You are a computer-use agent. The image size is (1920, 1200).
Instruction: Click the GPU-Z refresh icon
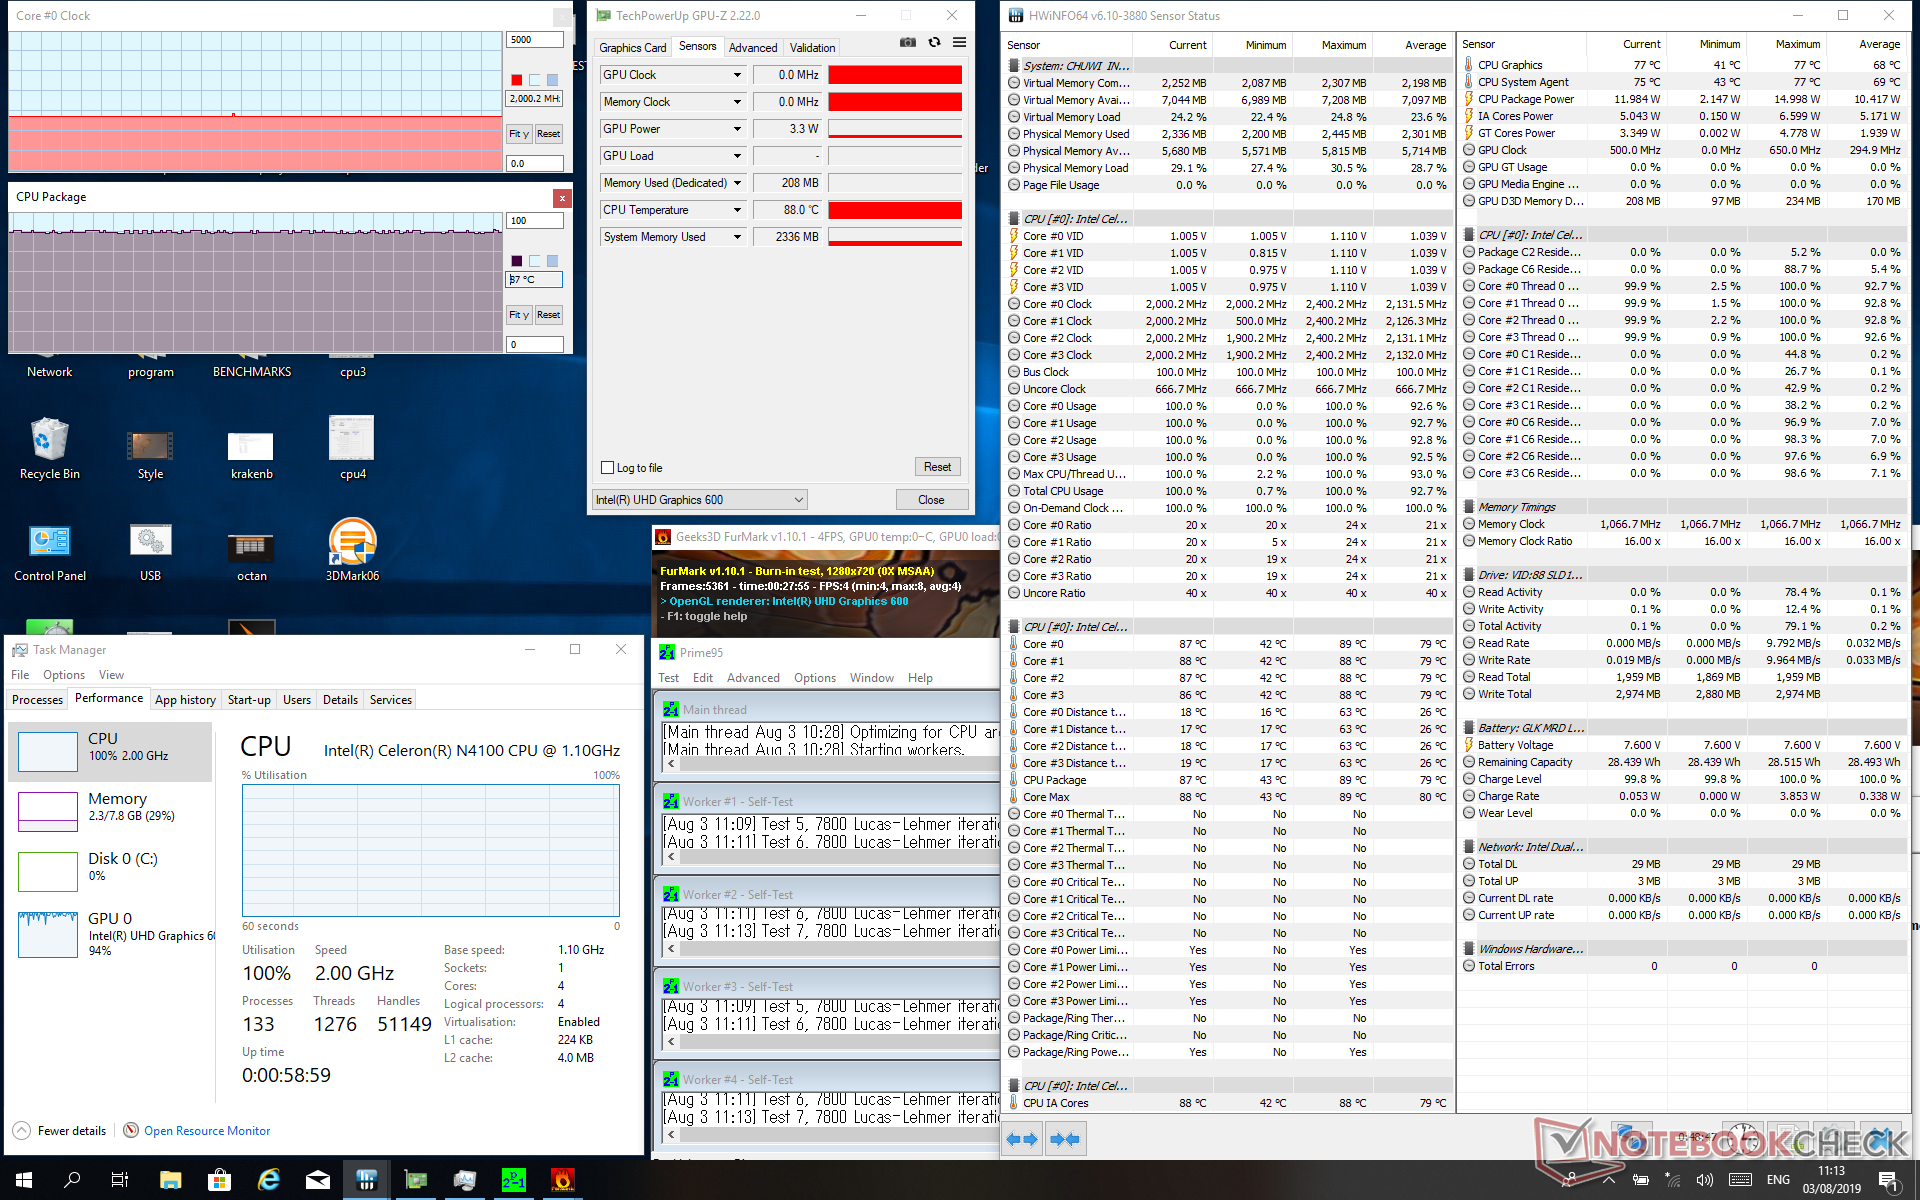[934, 42]
